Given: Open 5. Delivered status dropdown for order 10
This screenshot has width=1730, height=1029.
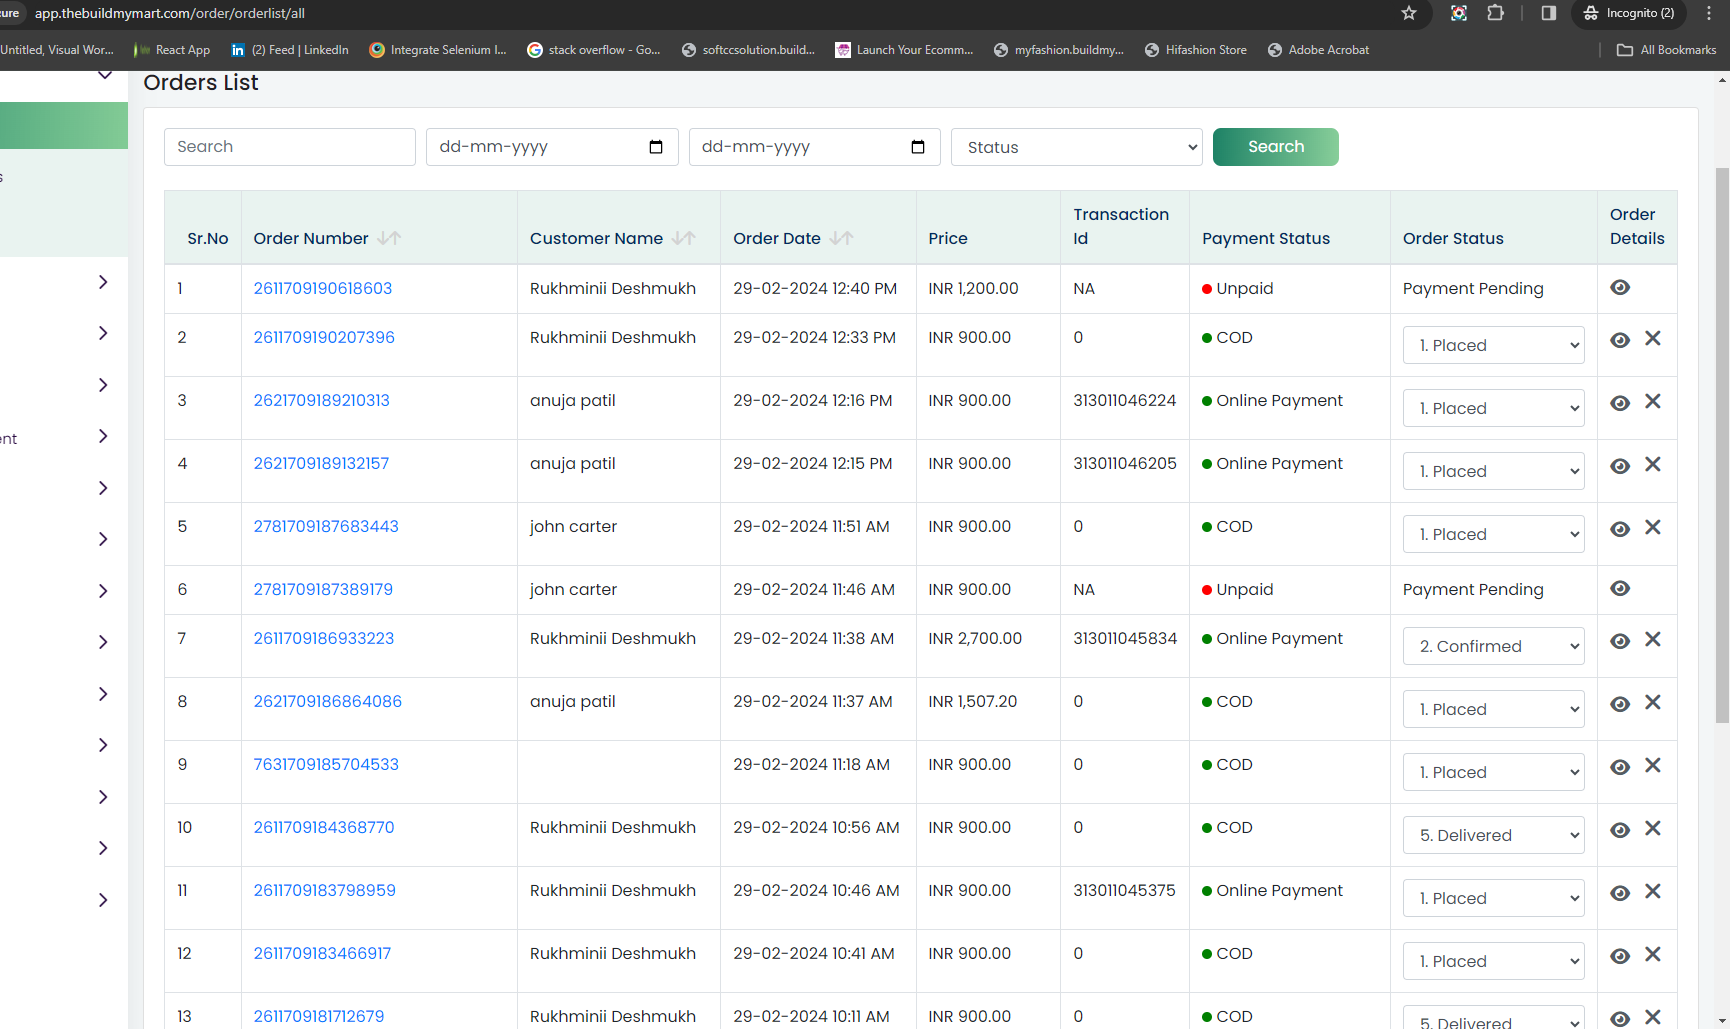Looking at the screenshot, I should [1494, 835].
